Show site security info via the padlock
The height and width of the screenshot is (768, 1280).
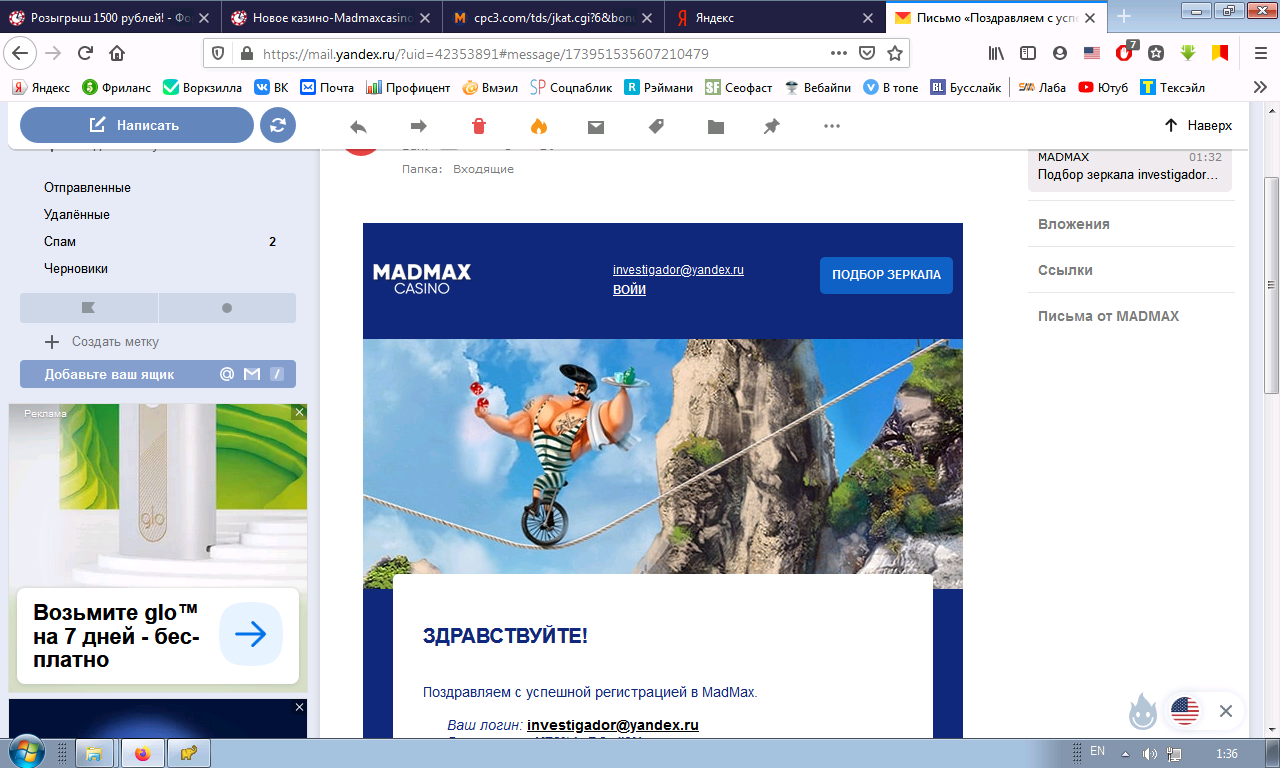(246, 53)
